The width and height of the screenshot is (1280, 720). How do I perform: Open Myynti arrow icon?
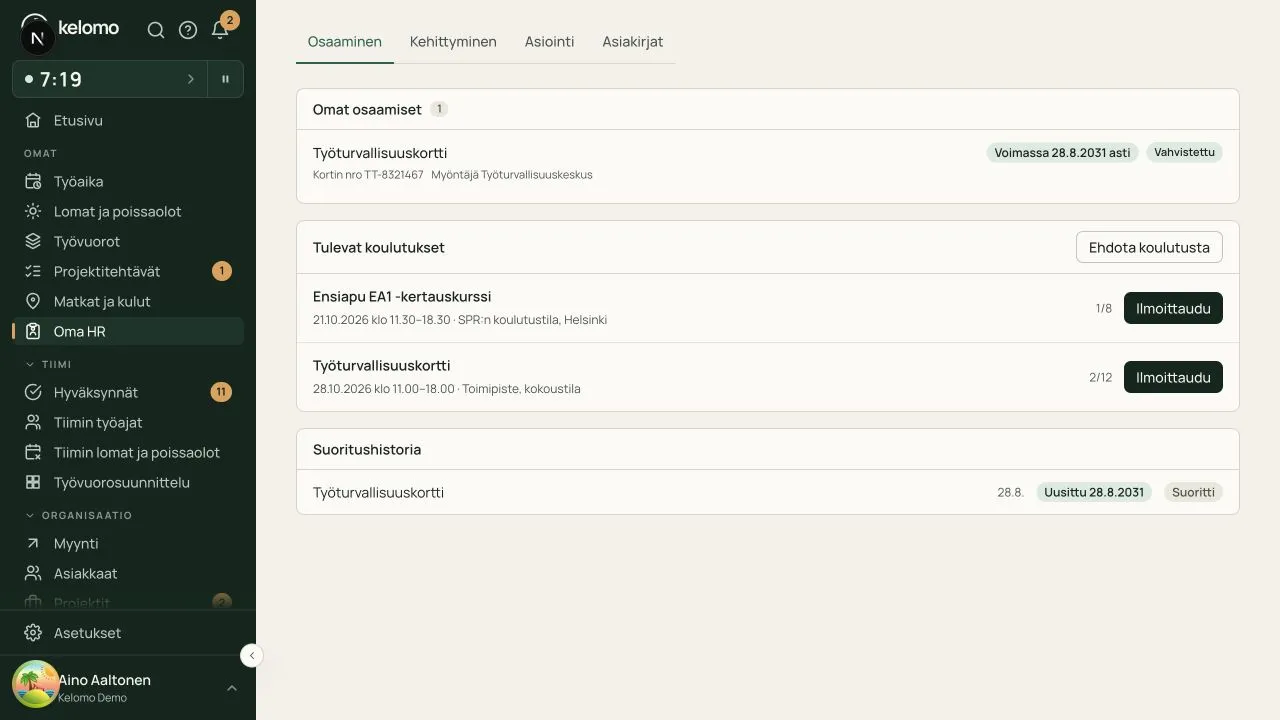pos(33,544)
